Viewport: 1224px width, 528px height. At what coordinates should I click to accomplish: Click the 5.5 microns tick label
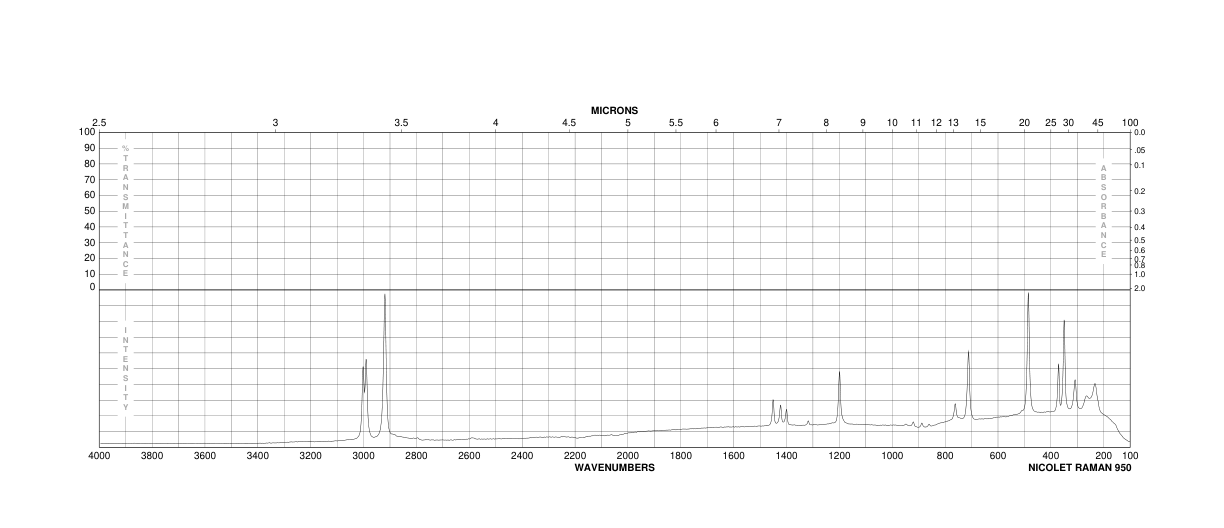point(676,122)
